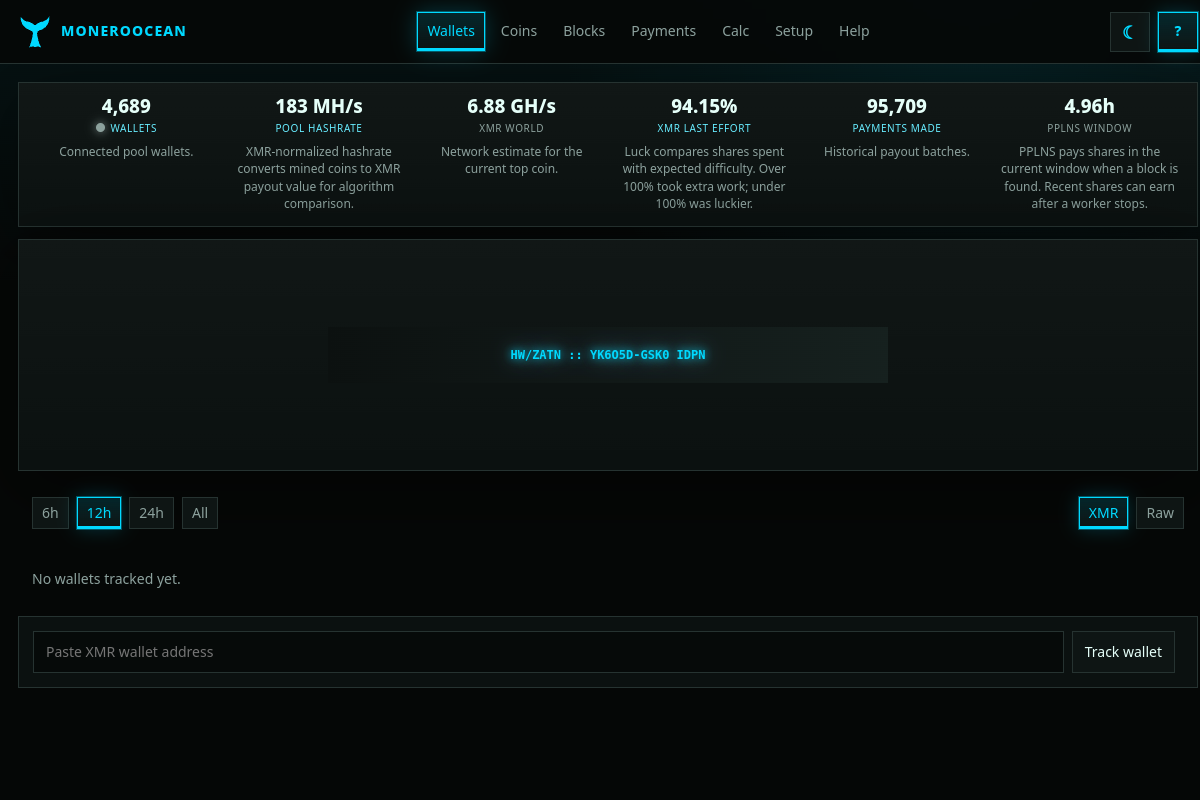The height and width of the screenshot is (800, 1200).
Task: Click the wallets status dot indicator
Action: point(100,128)
